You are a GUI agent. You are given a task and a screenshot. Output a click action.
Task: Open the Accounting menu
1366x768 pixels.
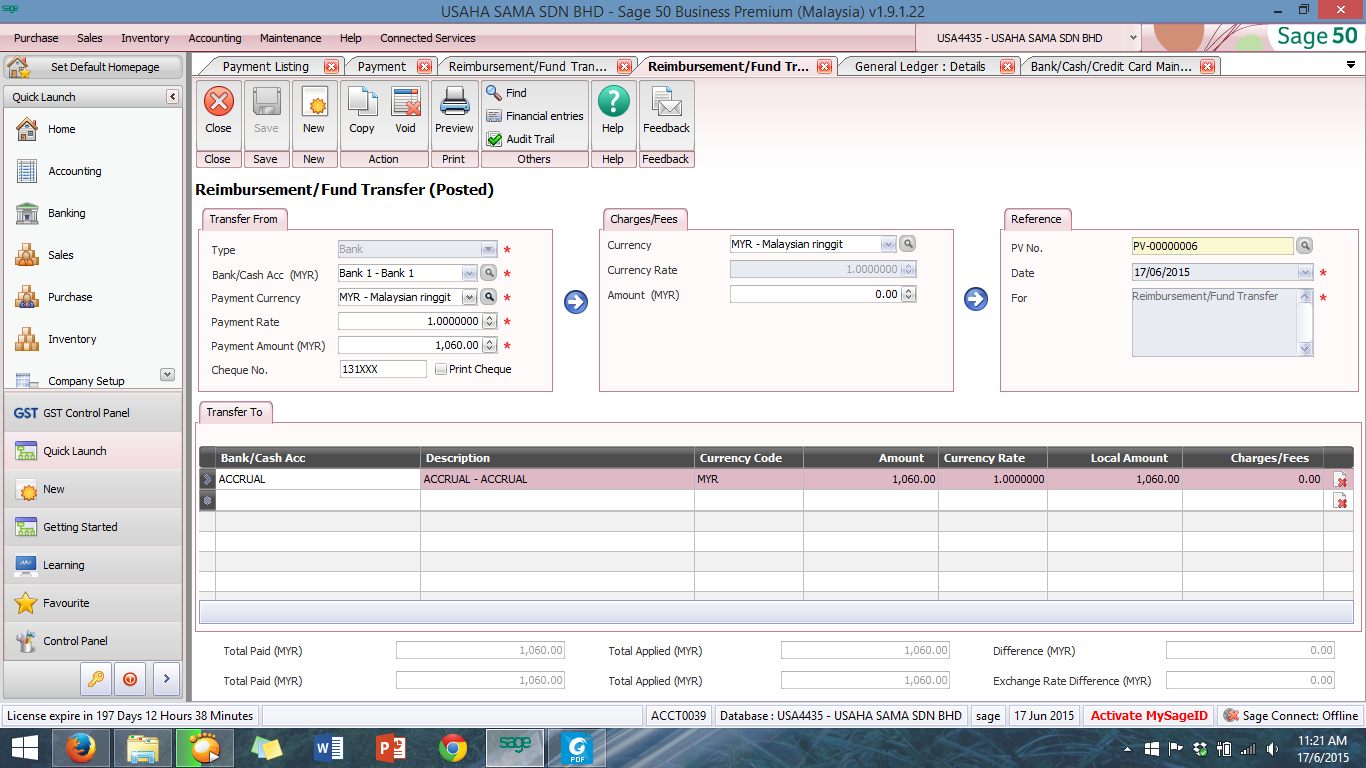[x=215, y=38]
